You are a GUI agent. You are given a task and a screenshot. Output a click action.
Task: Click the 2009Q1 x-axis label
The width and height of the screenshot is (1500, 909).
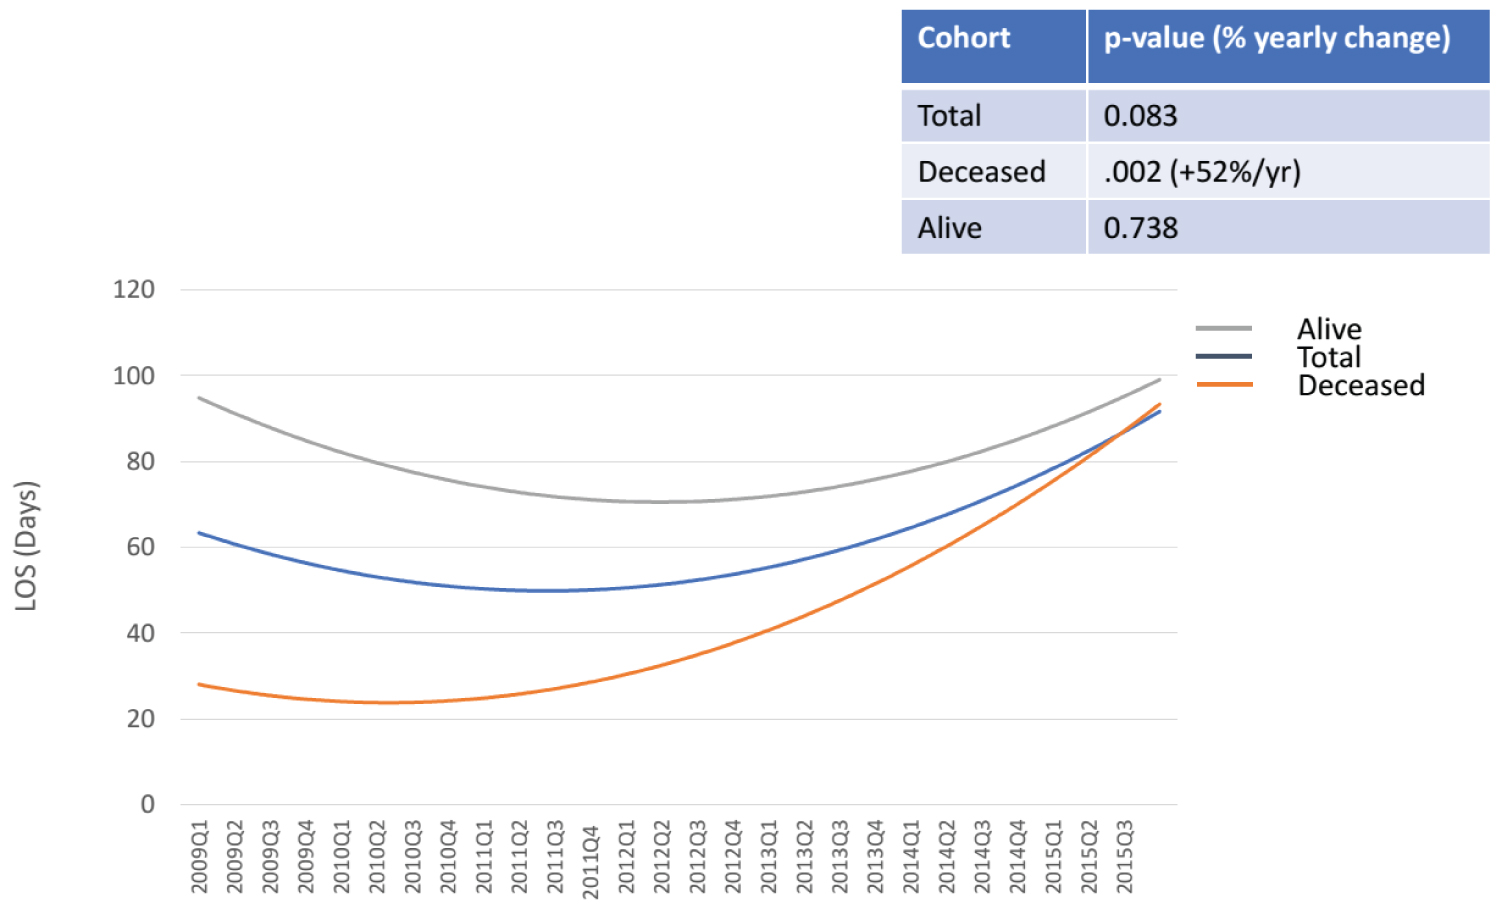[x=200, y=857]
